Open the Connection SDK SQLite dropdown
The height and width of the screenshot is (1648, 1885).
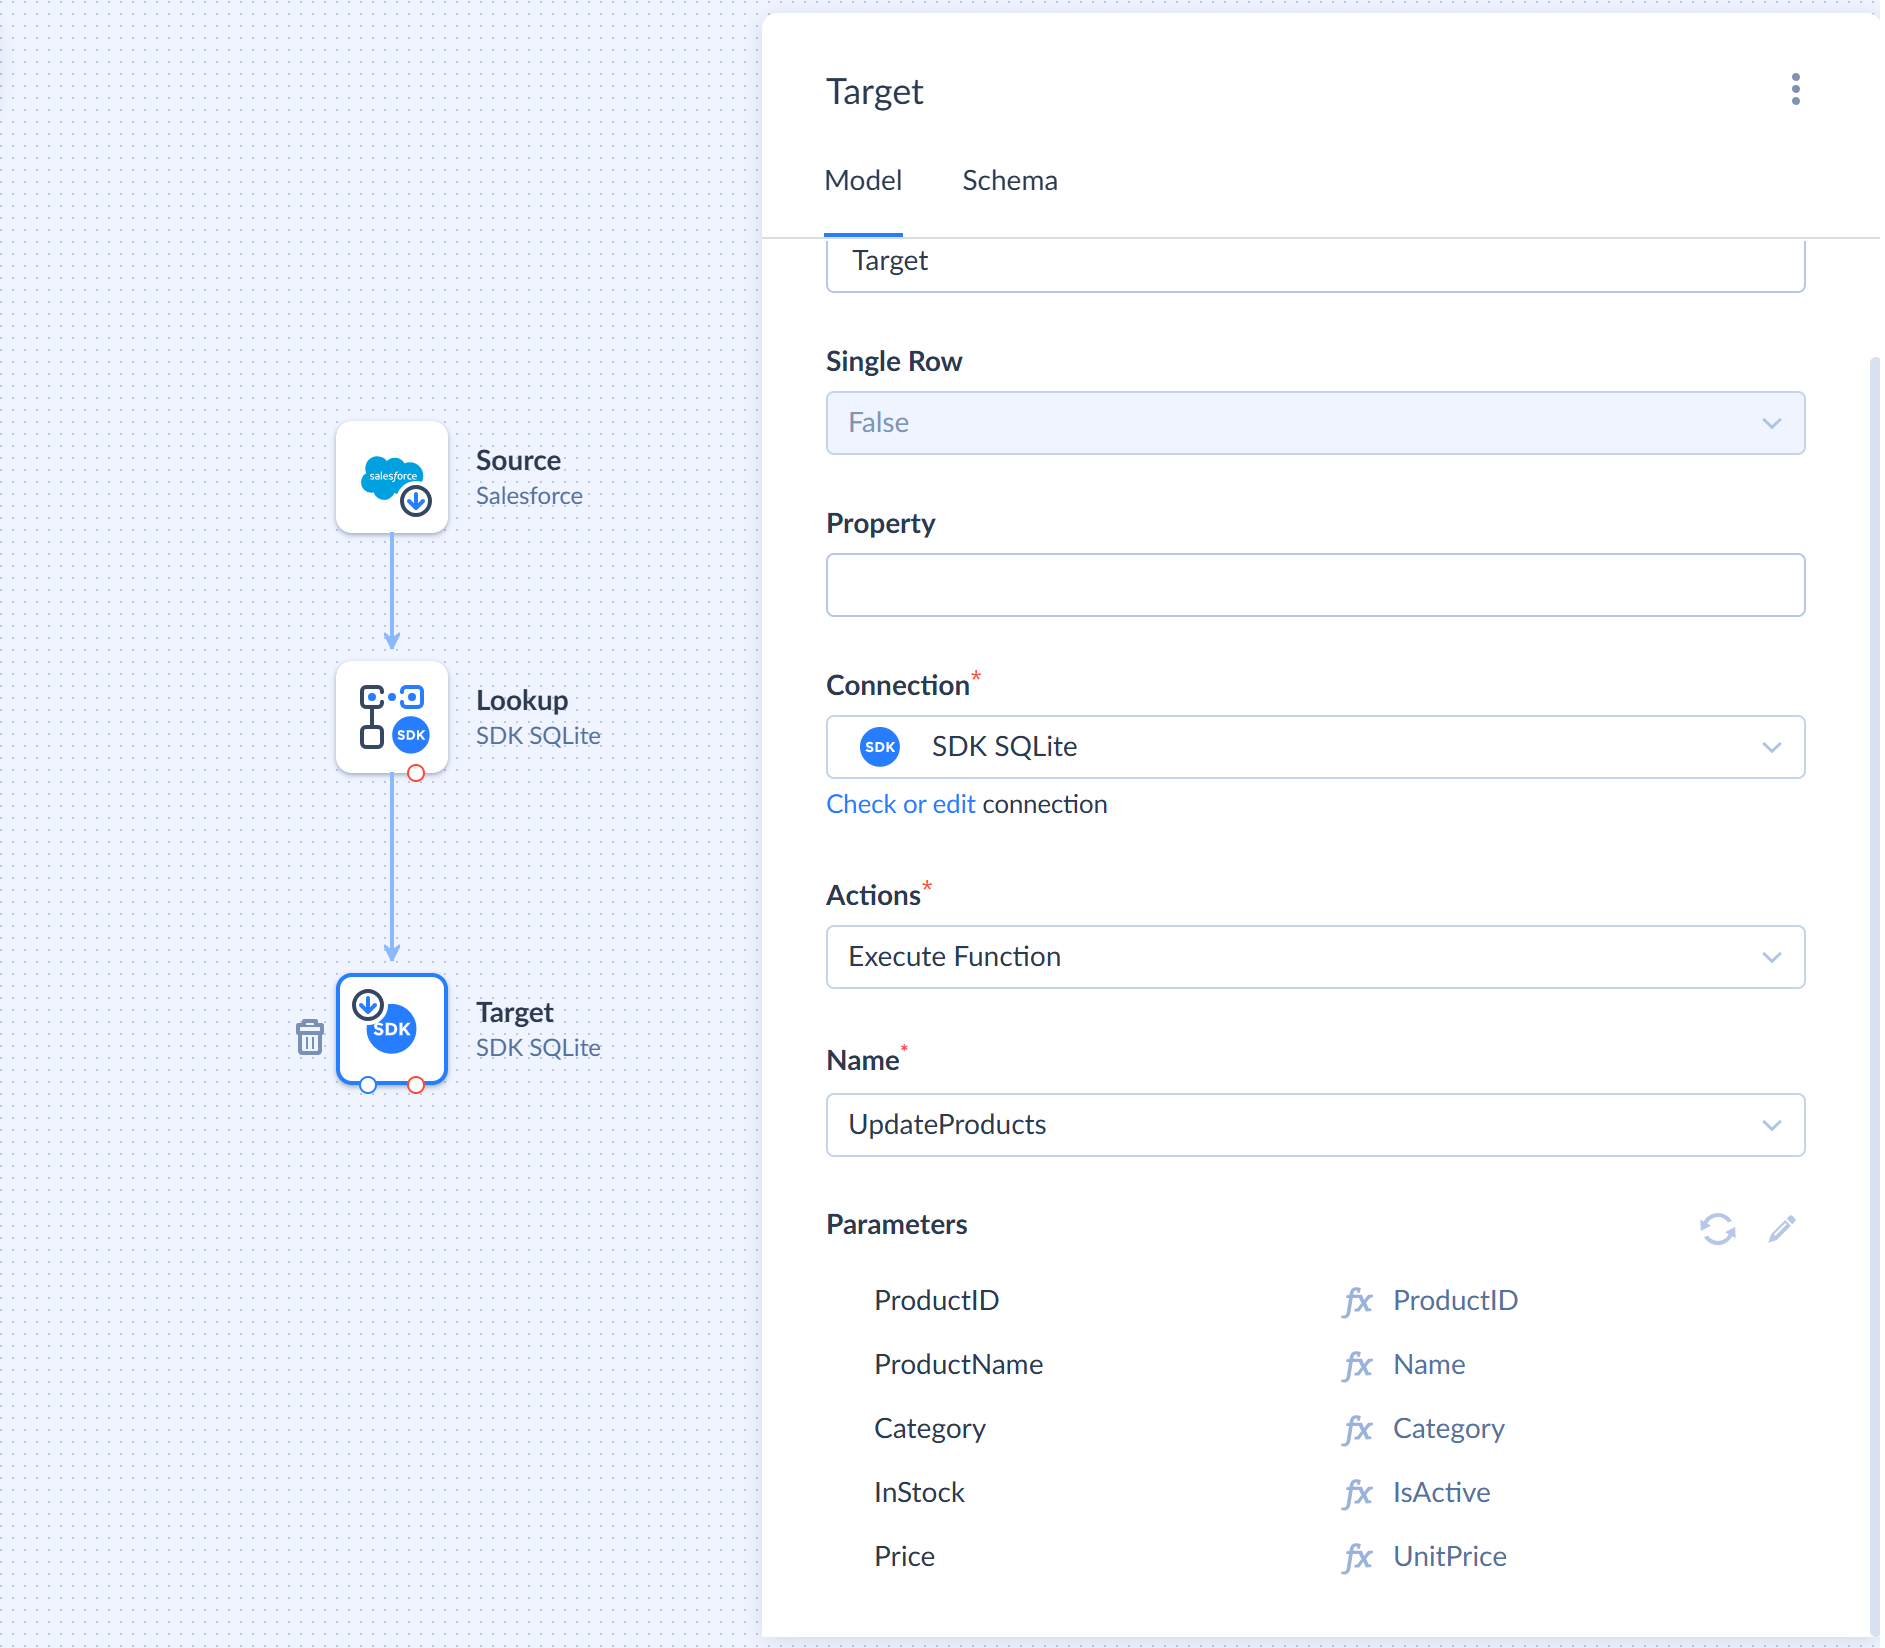coord(1315,747)
